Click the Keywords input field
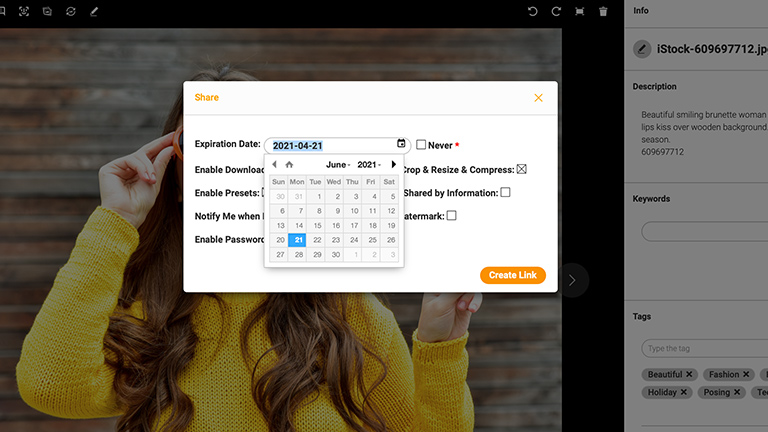The height and width of the screenshot is (432, 768). point(705,231)
